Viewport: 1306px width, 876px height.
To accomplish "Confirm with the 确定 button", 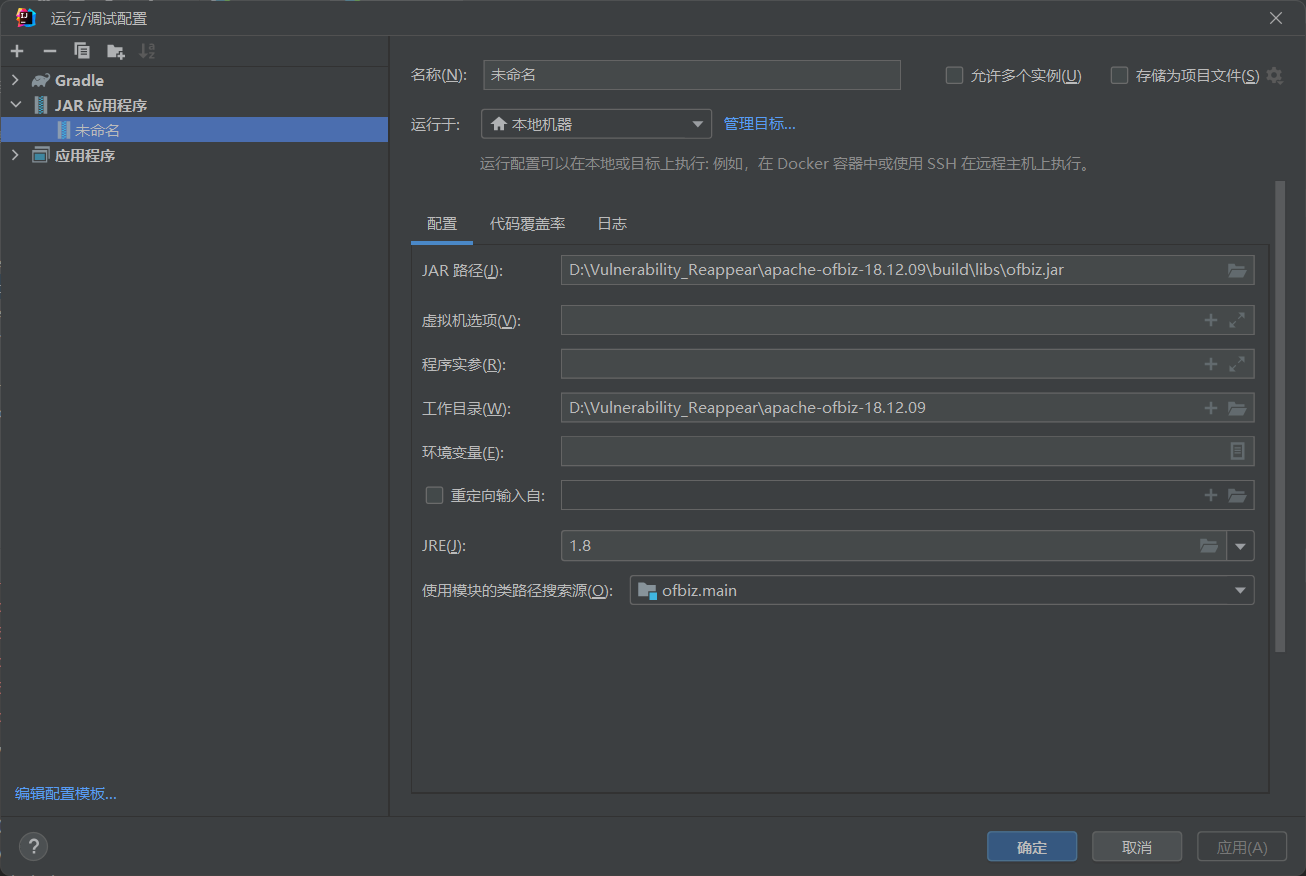I will point(1032,847).
